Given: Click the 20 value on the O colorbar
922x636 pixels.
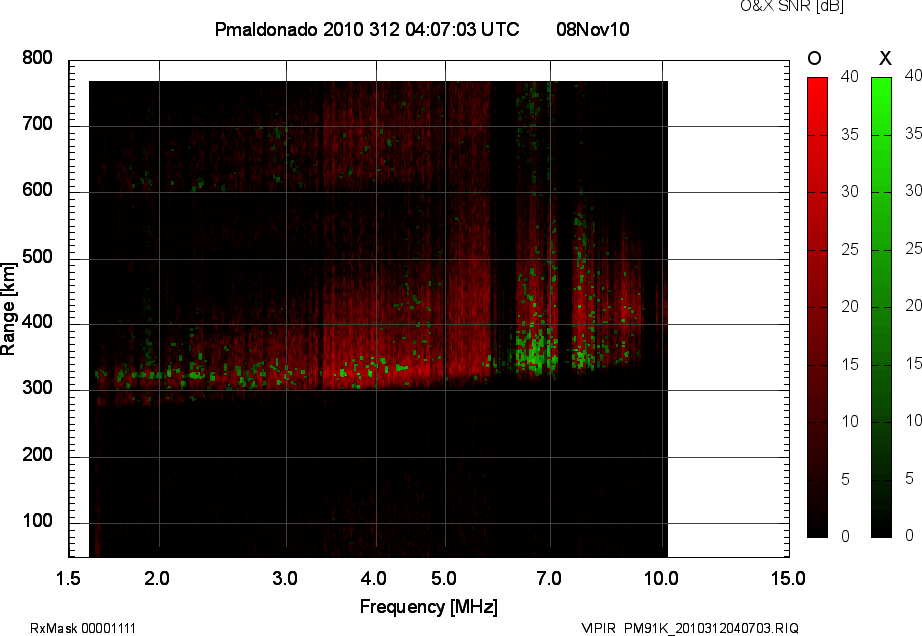Looking at the screenshot, I should coord(850,306).
